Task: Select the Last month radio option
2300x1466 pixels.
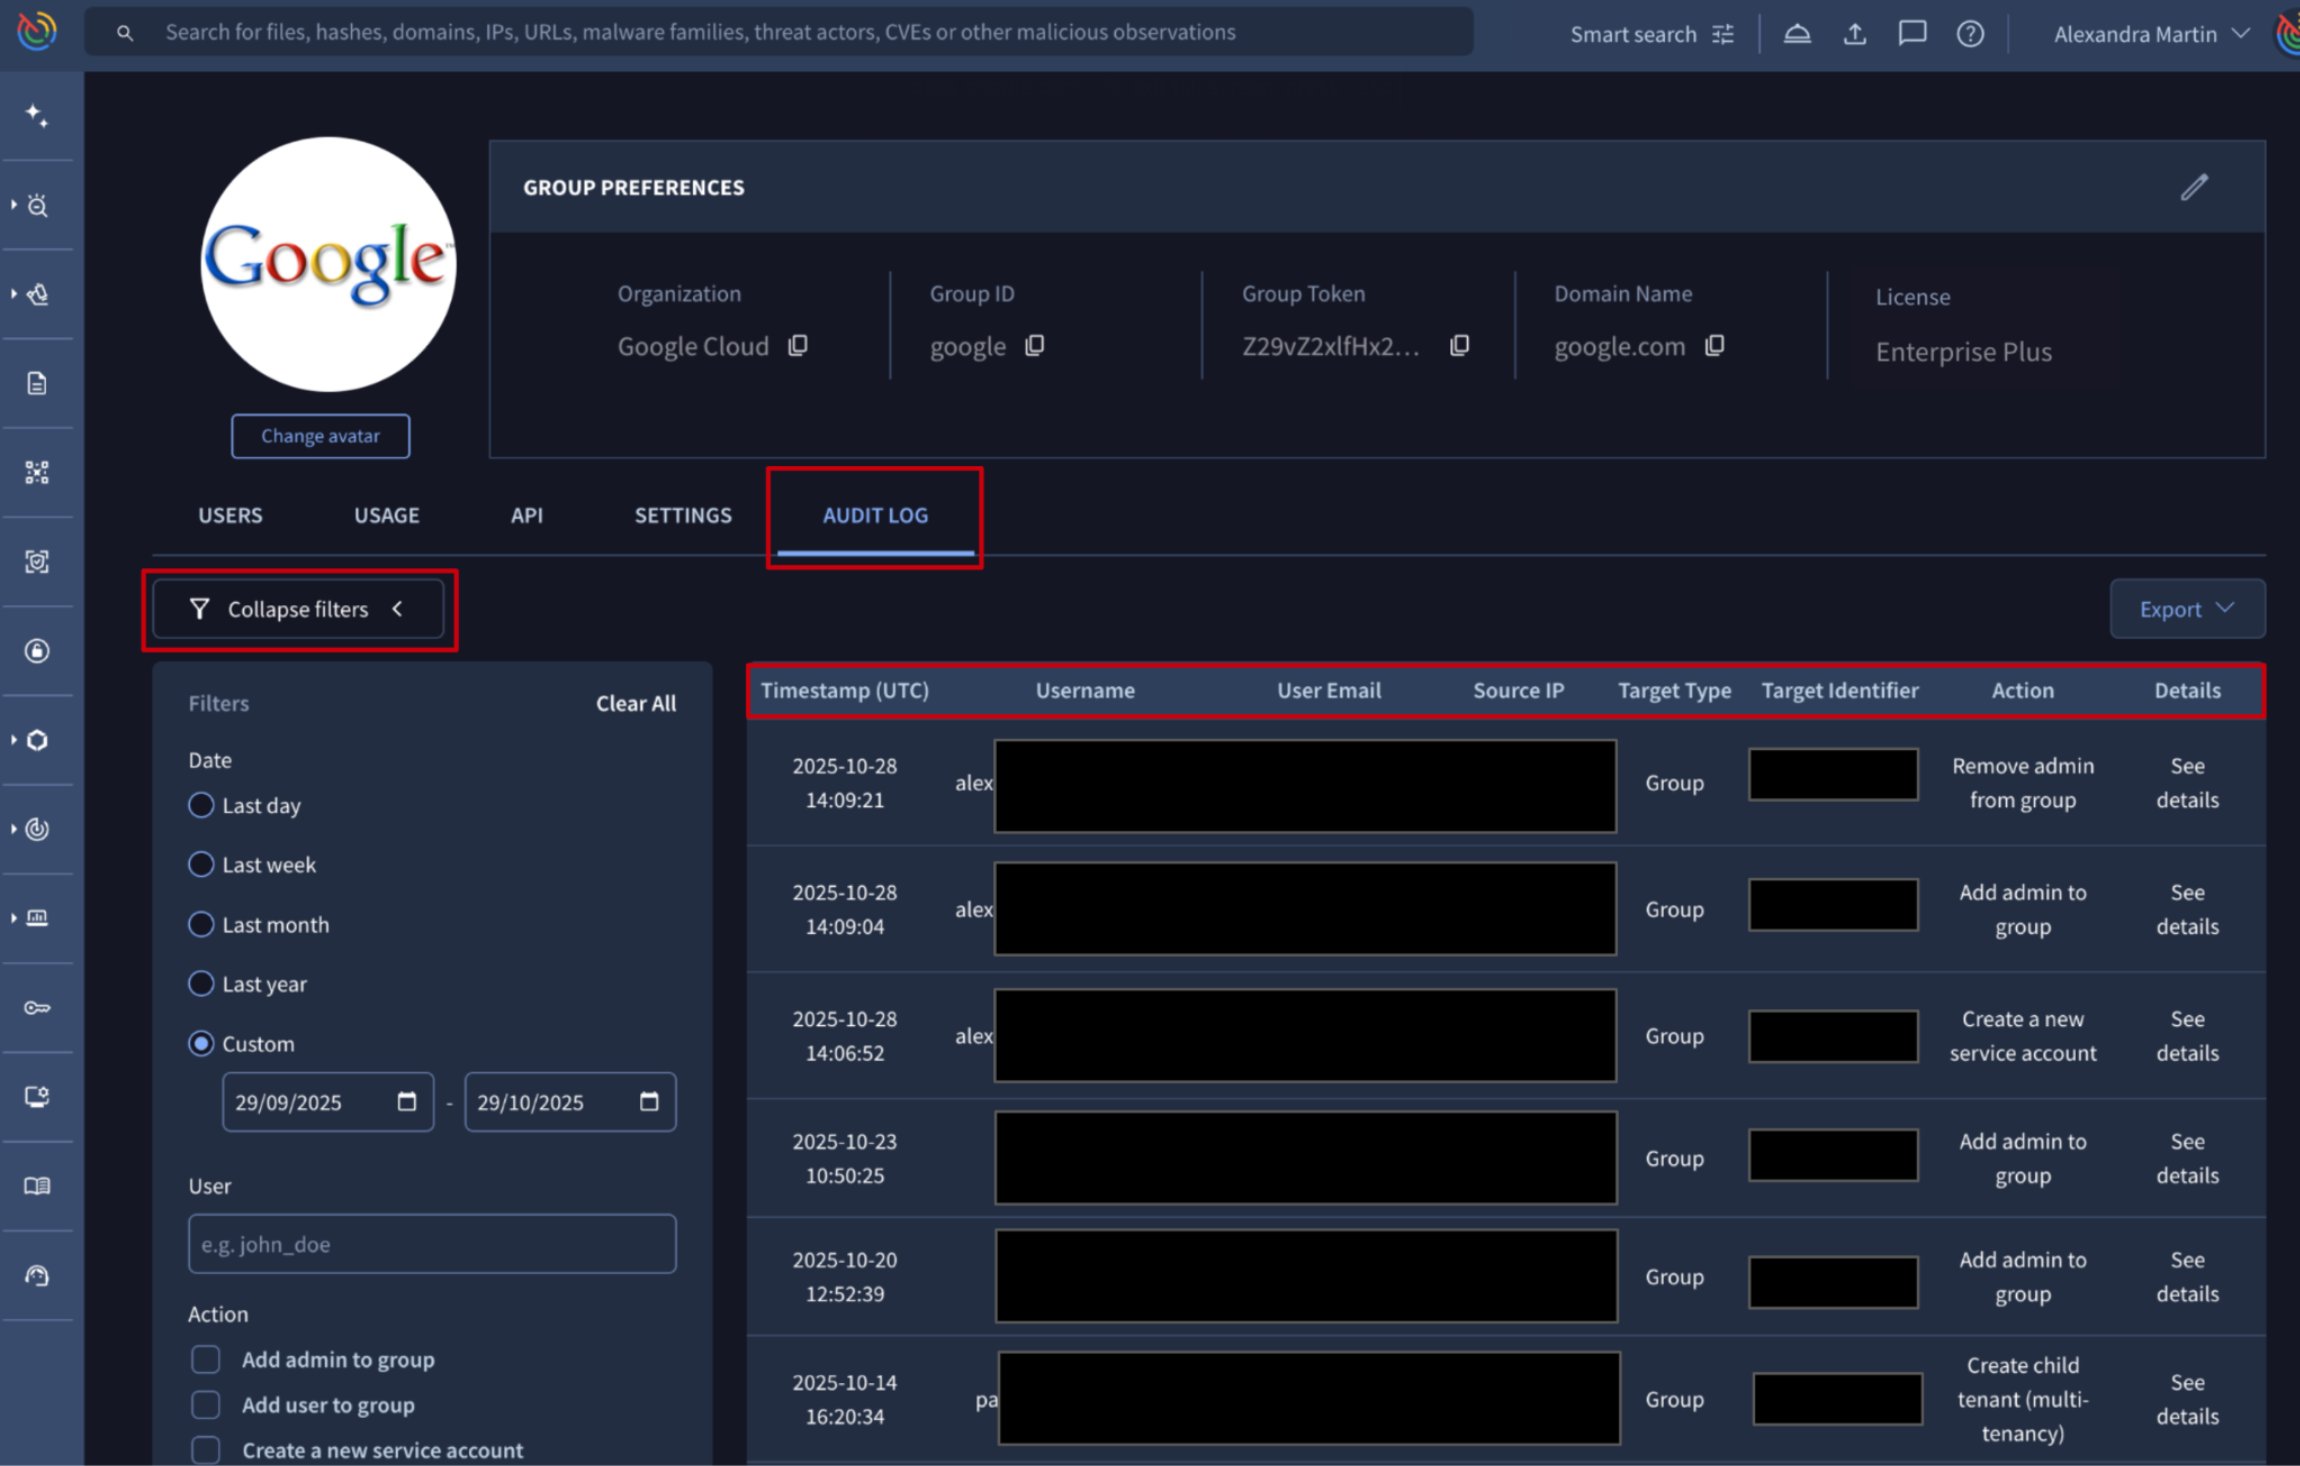Action: click(x=201, y=925)
